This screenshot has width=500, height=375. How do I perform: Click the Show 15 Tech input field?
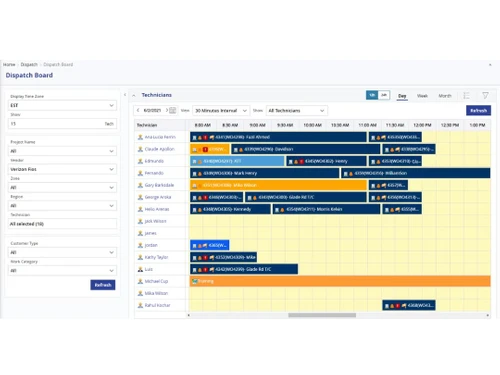click(62, 124)
